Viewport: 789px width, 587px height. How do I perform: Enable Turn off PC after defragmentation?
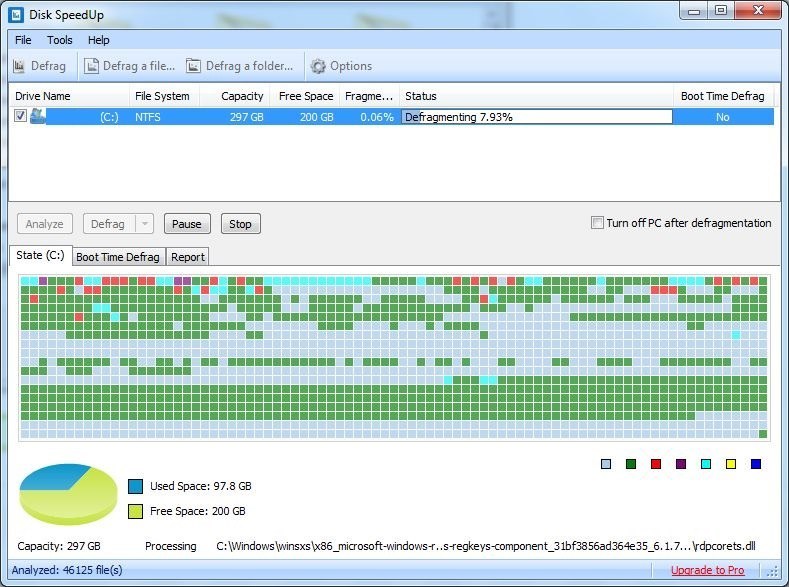tap(597, 223)
